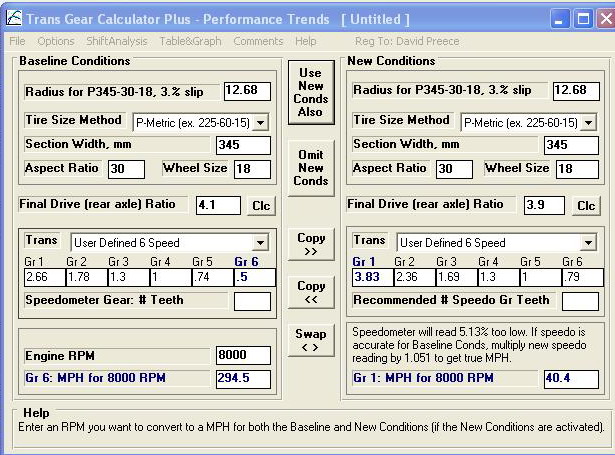Open Baseline Trans type dropdown
The width and height of the screenshot is (615, 455).
[261, 242]
